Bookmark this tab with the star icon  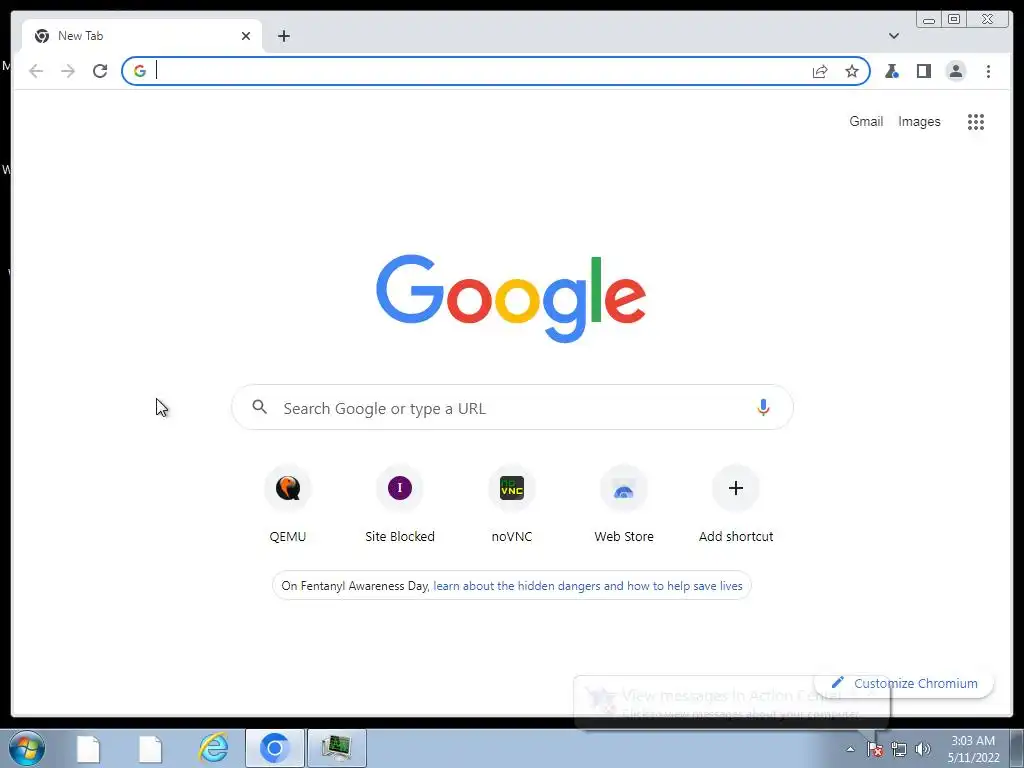(852, 71)
